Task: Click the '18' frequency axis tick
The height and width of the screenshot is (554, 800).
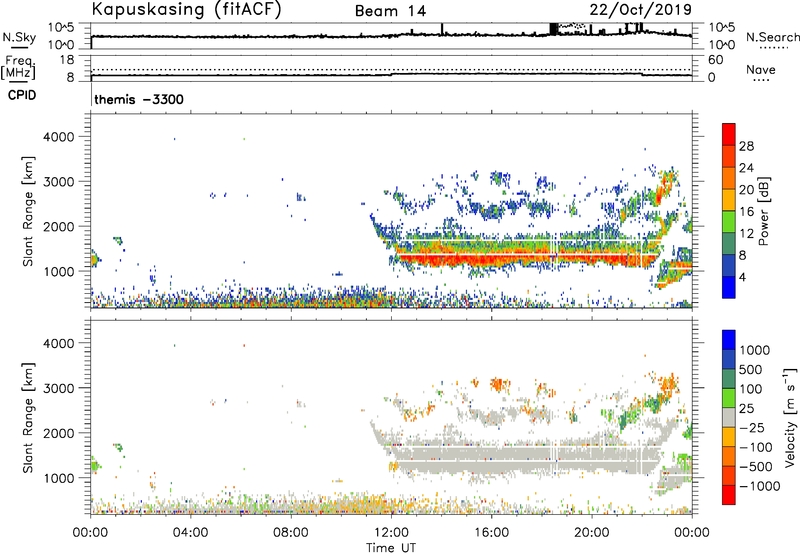Action: [x=66, y=60]
